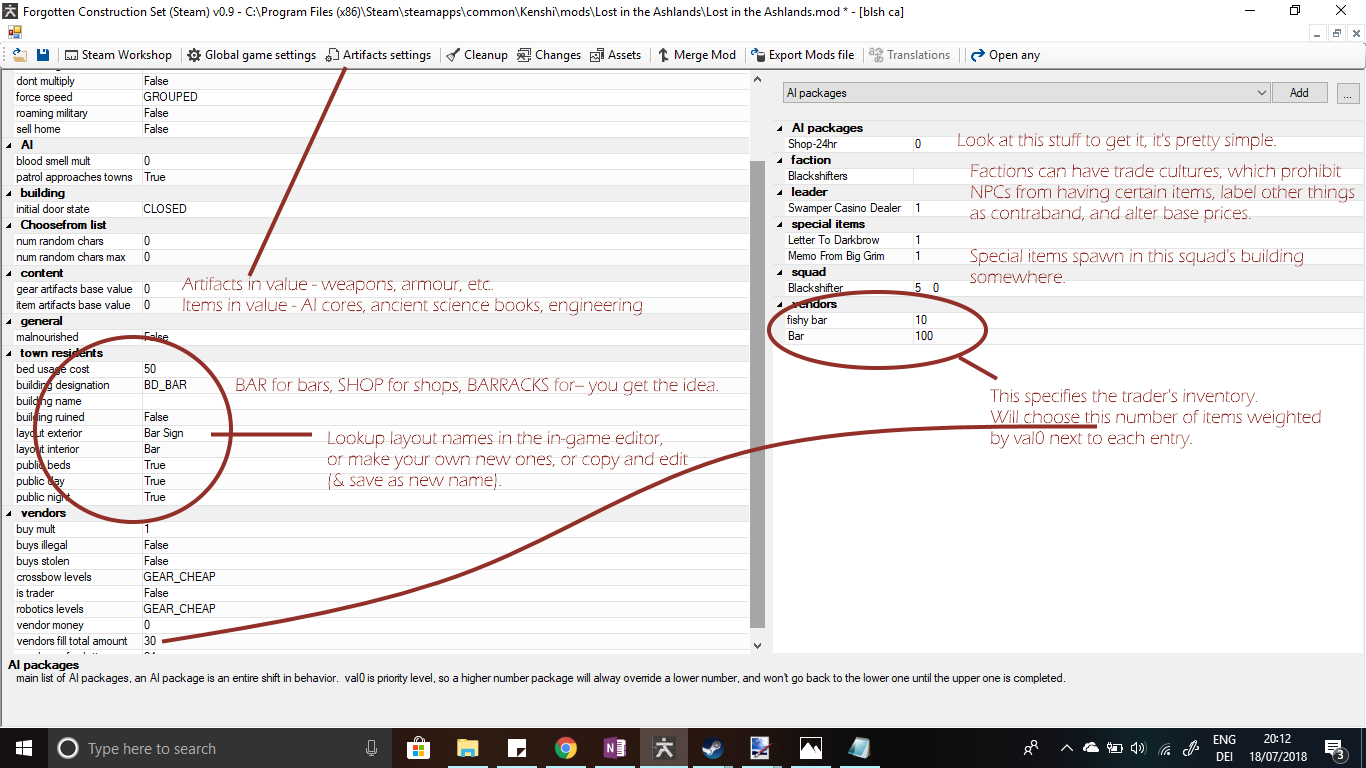Screen dimensions: 1366x768
Task: Select the Blackshifter squad row
Action: coord(1070,288)
